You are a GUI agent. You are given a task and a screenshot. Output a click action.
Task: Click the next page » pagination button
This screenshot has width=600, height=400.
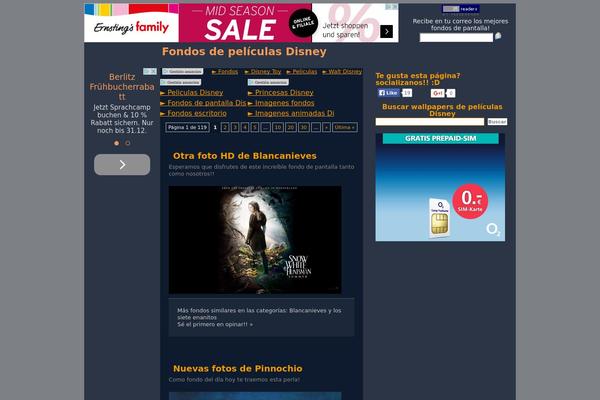coord(326,127)
